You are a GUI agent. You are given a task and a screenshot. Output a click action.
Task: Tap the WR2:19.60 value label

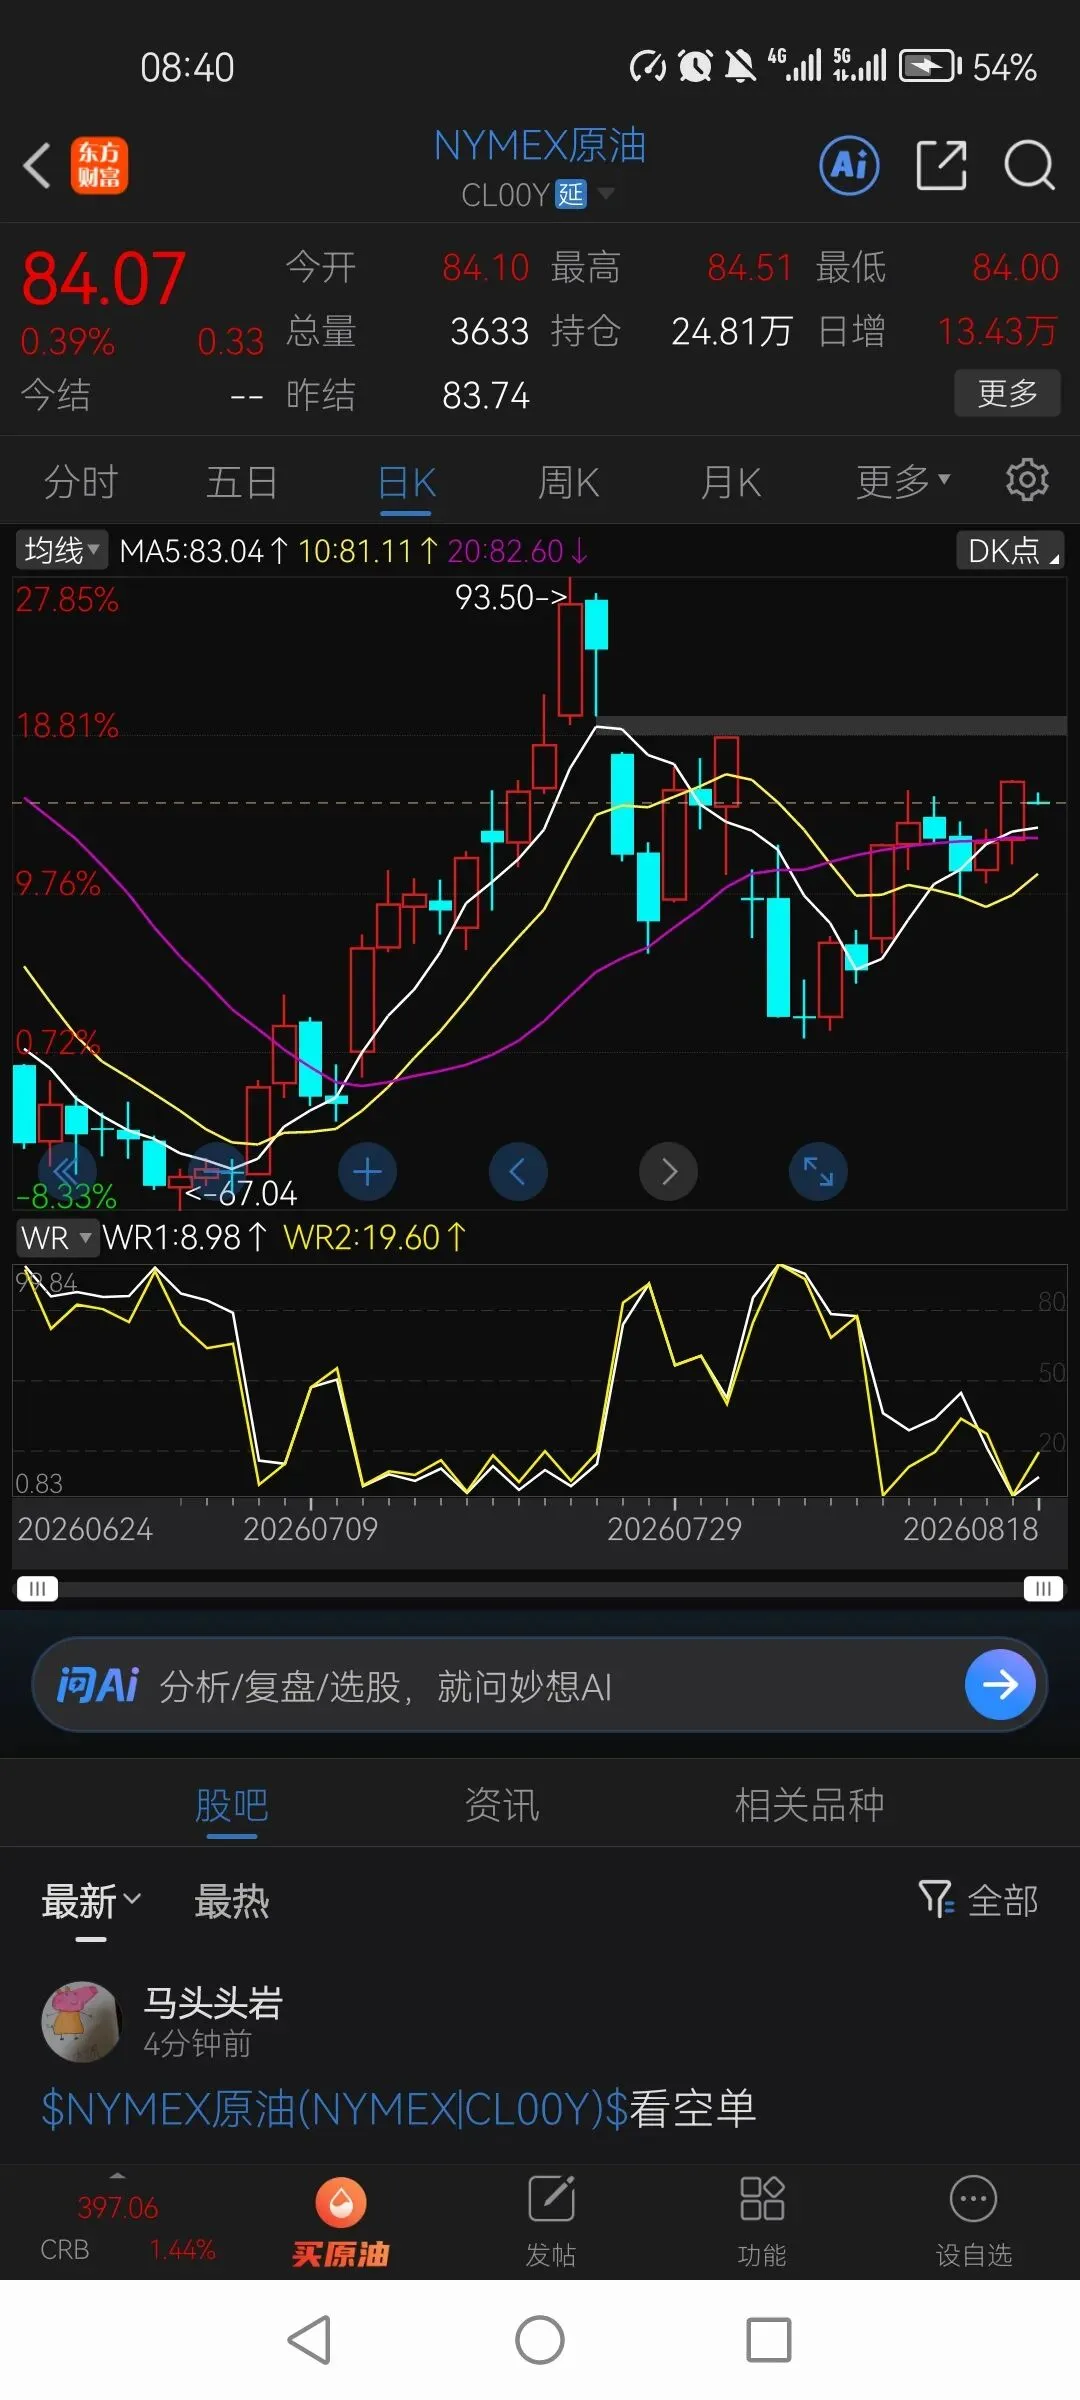pyautogui.click(x=374, y=1238)
